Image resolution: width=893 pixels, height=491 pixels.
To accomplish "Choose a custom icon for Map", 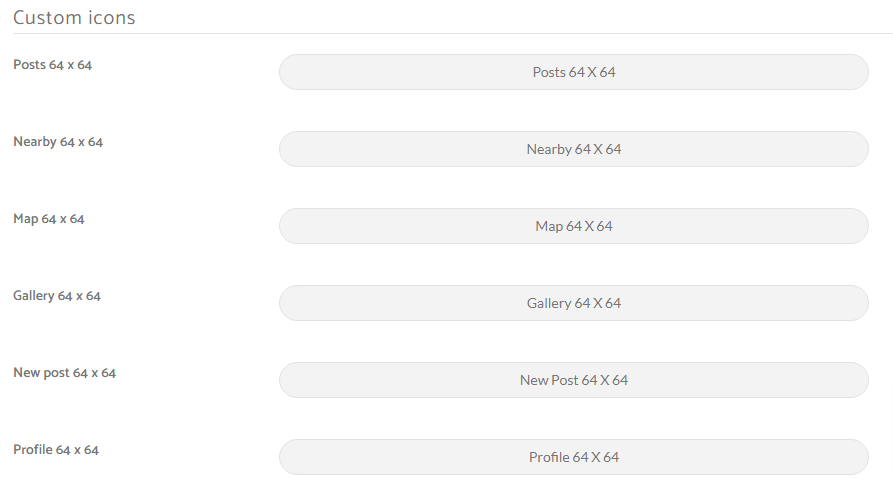I will click(x=574, y=226).
